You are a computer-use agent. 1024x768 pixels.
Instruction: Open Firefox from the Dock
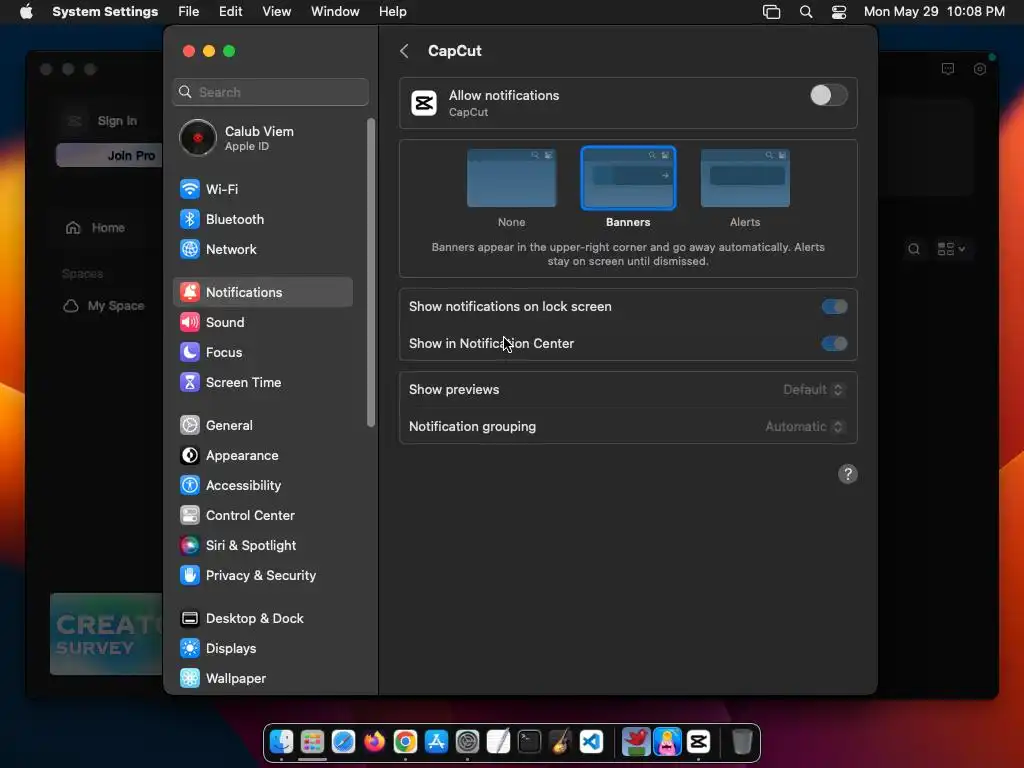point(374,742)
